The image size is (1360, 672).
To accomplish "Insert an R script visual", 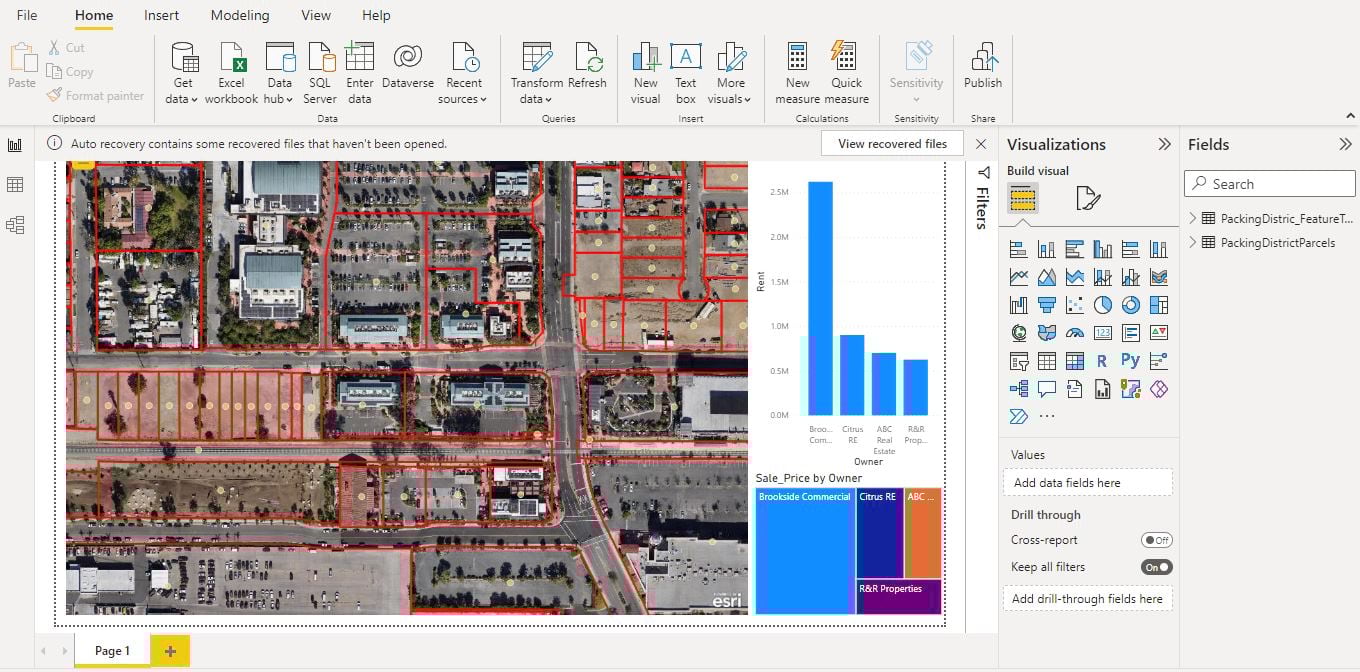I will click(x=1103, y=360).
